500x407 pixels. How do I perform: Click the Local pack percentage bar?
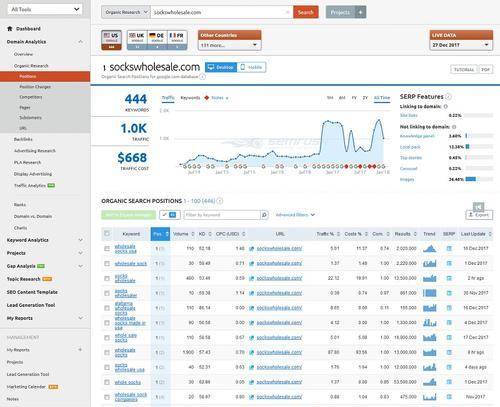point(479,147)
